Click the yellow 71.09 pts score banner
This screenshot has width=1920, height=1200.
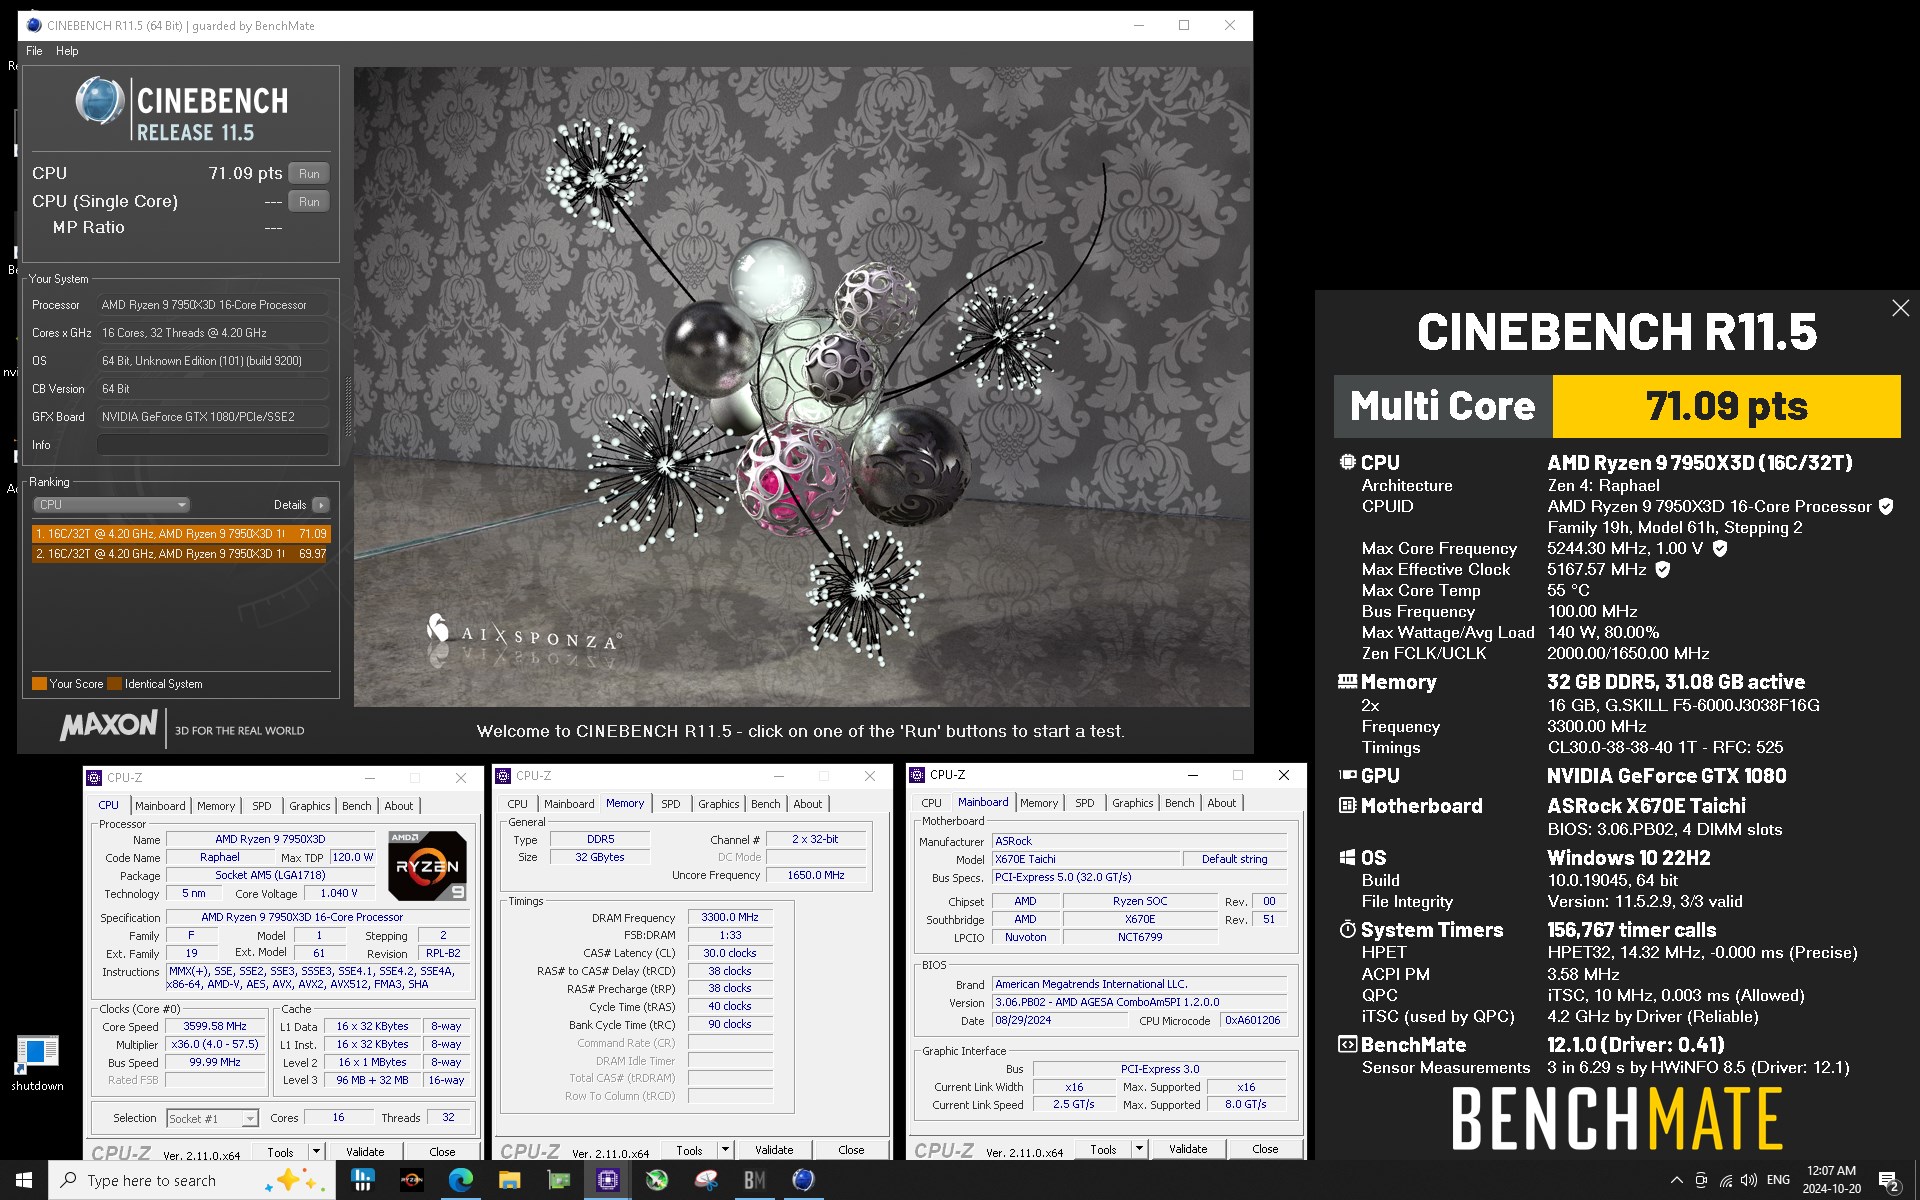pos(1726,406)
